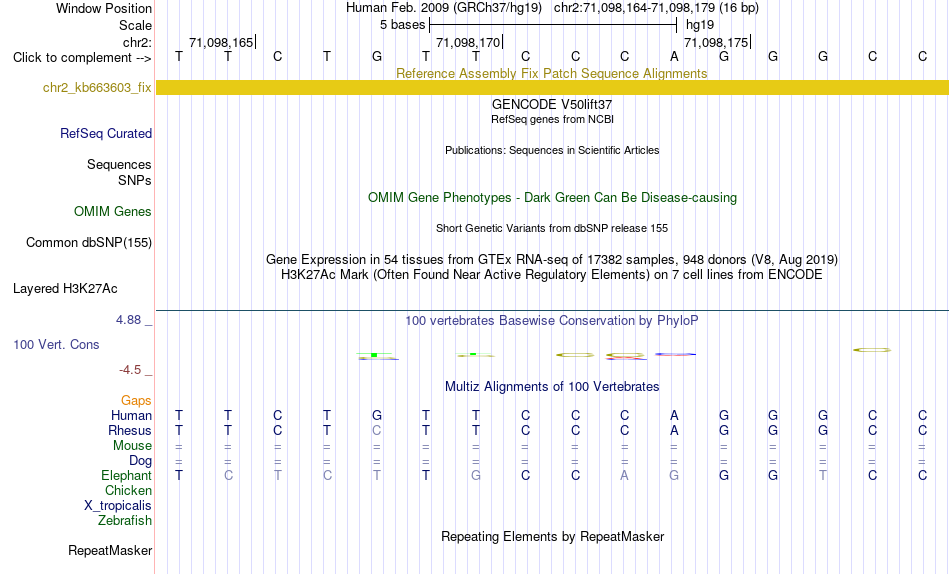Click the 4.88 upper conservation value

(128, 319)
